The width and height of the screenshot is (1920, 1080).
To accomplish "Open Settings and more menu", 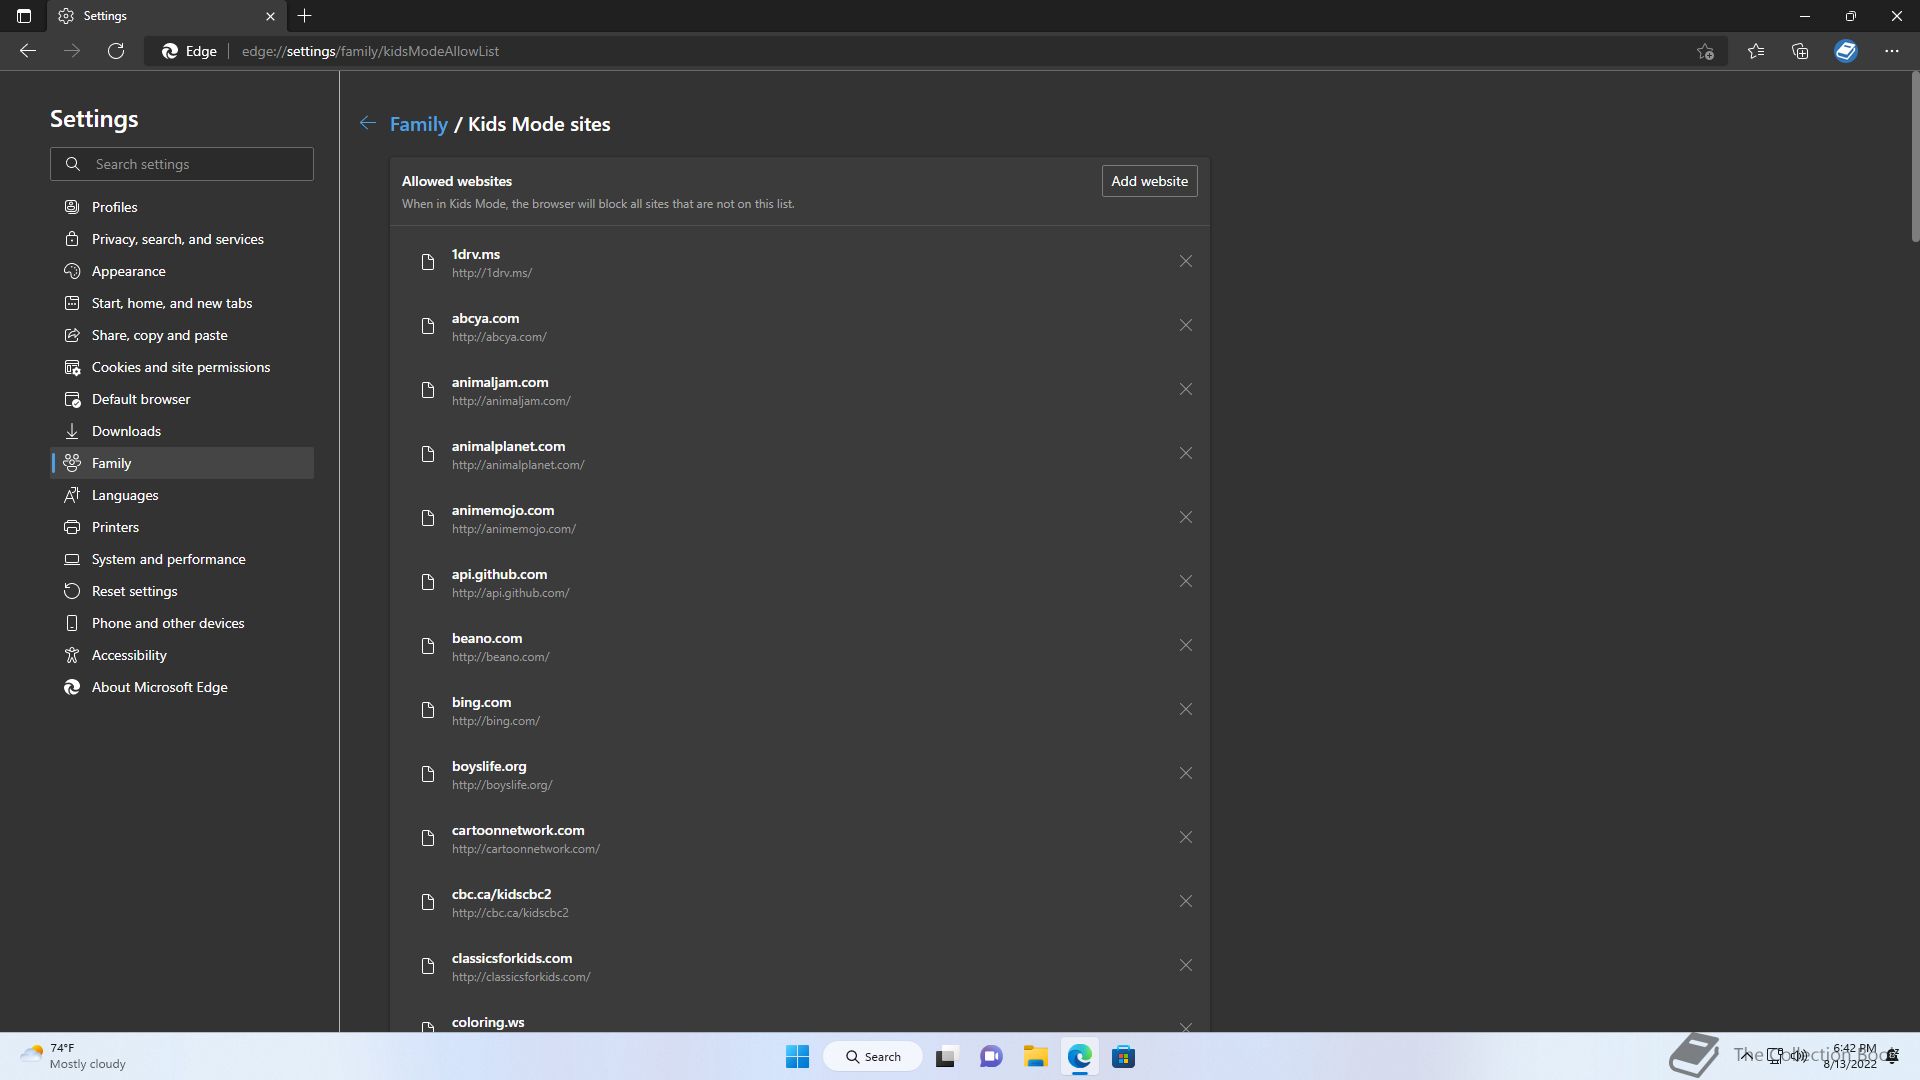I will click(x=1892, y=51).
